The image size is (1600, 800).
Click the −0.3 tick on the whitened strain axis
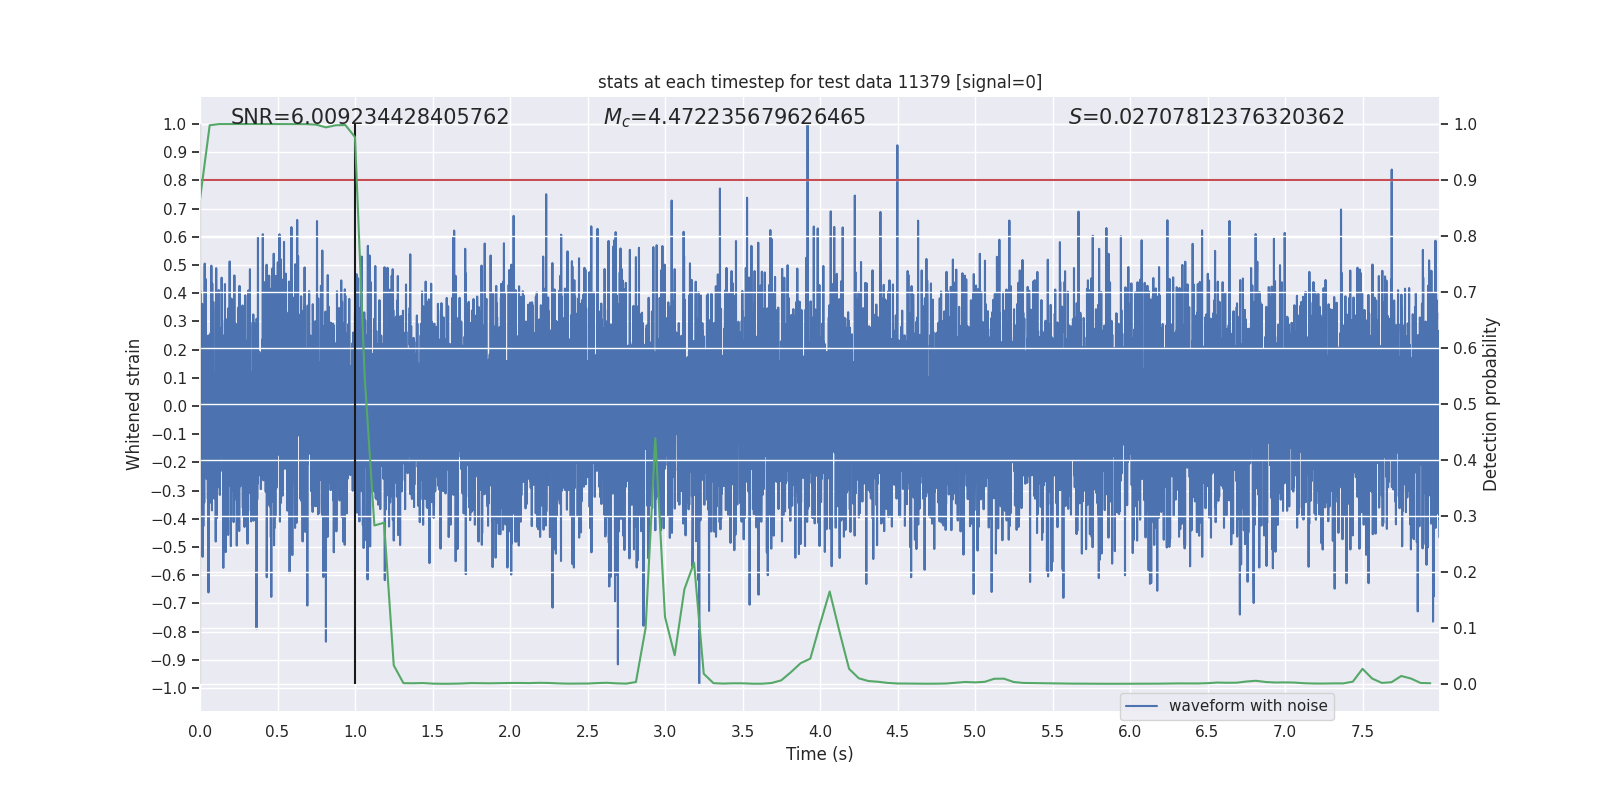click(169, 491)
